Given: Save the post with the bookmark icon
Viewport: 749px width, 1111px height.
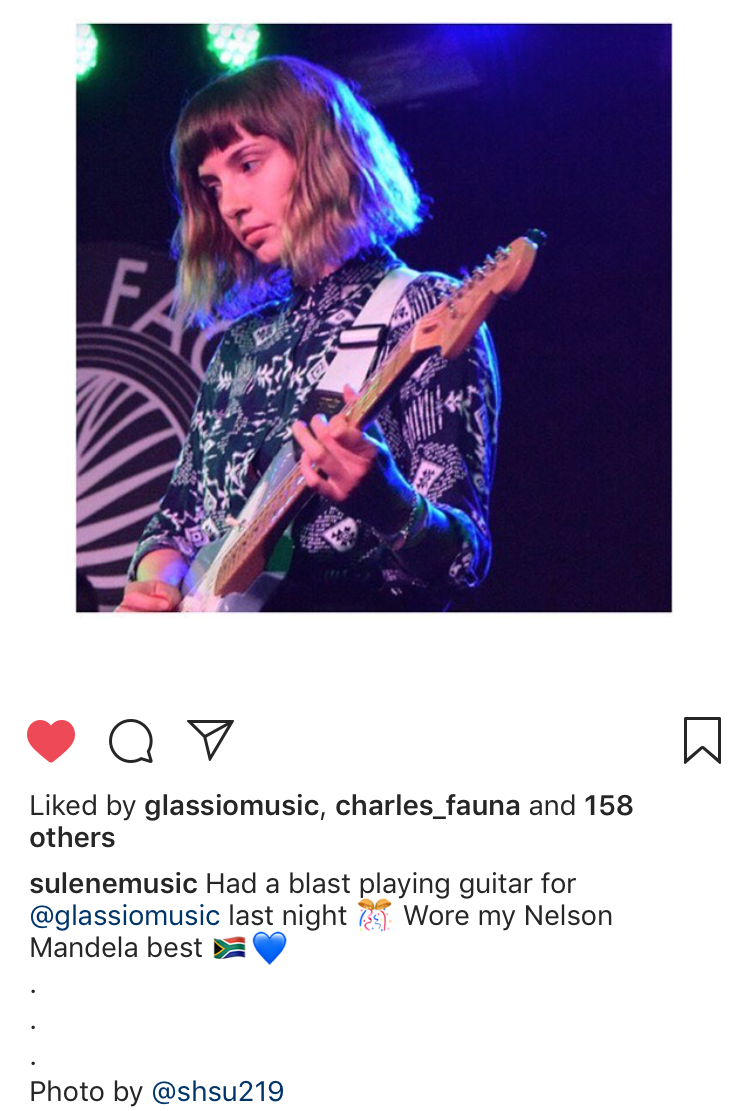Looking at the screenshot, I should click(x=702, y=740).
